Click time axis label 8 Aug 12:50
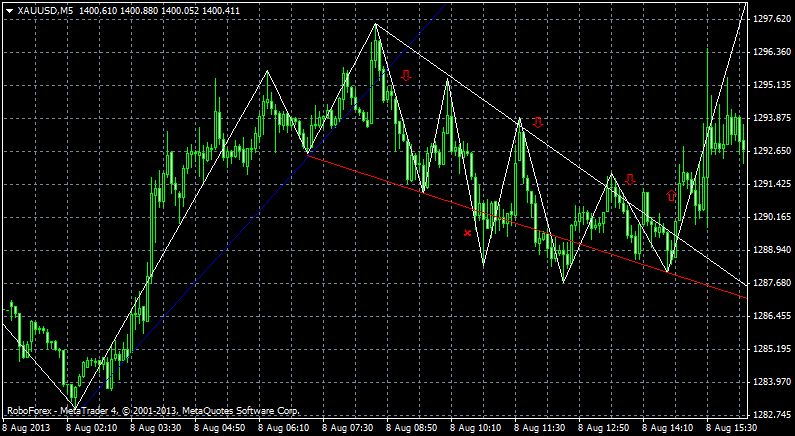This screenshot has width=795, height=436. (603, 428)
